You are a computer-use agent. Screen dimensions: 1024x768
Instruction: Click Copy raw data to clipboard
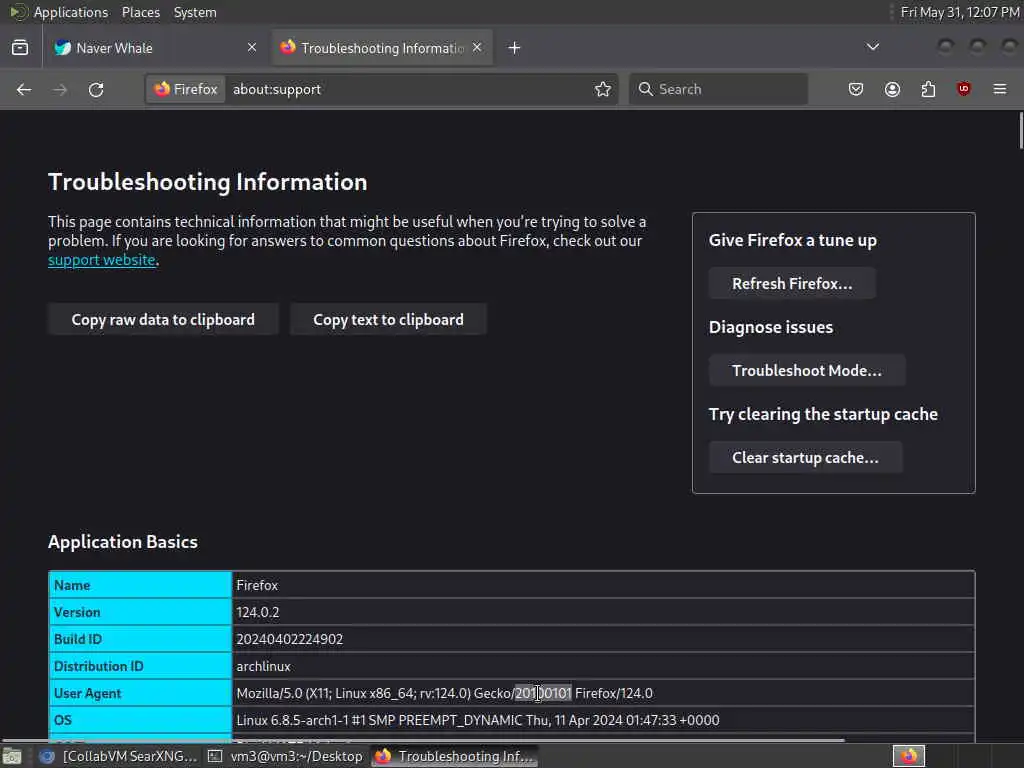[163, 319]
